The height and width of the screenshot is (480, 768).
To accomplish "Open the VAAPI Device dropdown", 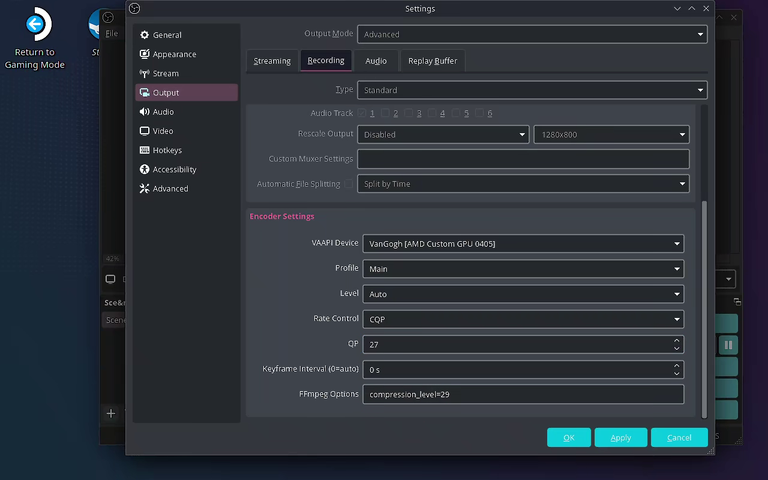I will click(x=523, y=244).
